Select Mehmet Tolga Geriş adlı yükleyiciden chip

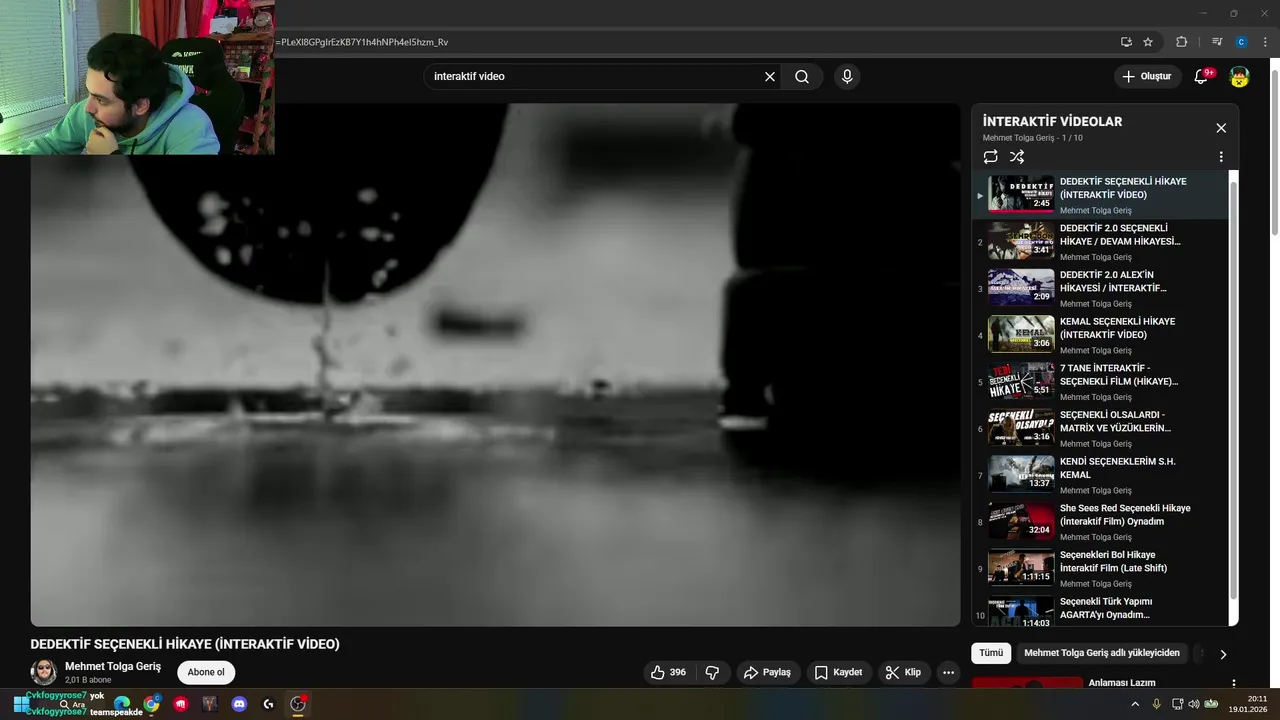[1102, 653]
